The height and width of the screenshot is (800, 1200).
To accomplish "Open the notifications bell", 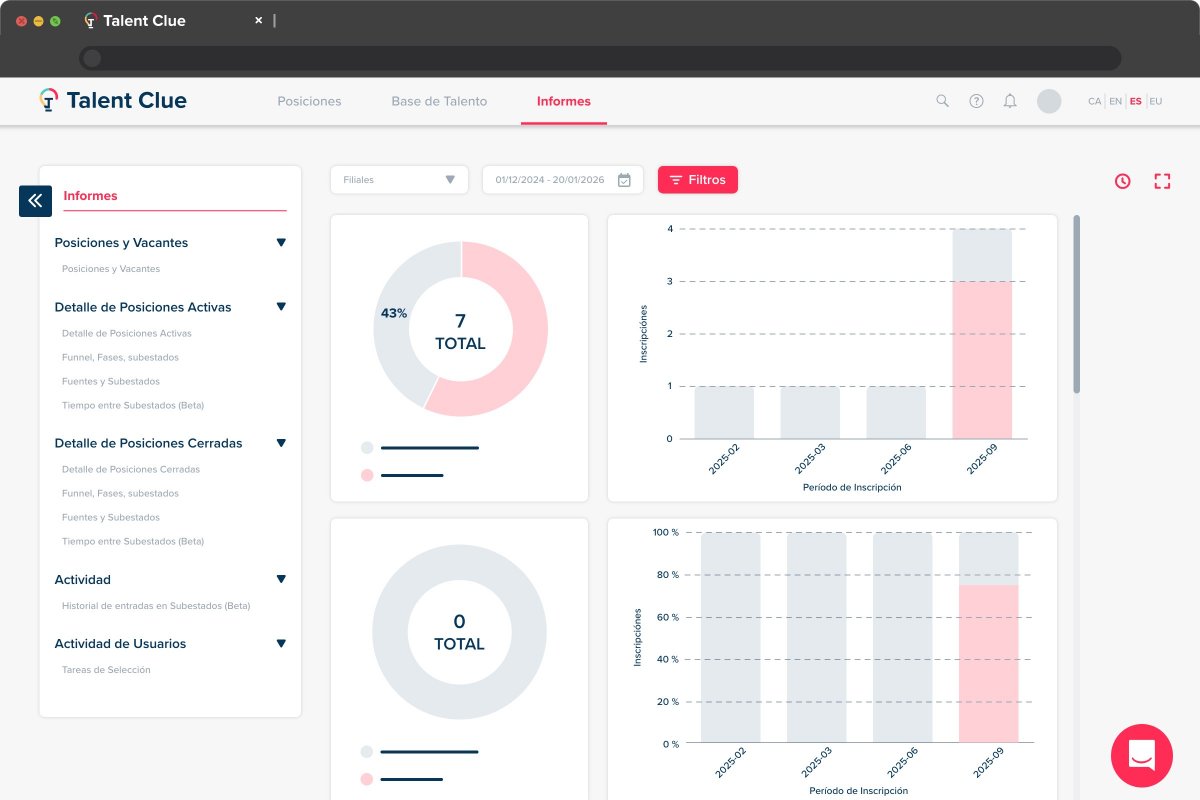I will (1010, 101).
